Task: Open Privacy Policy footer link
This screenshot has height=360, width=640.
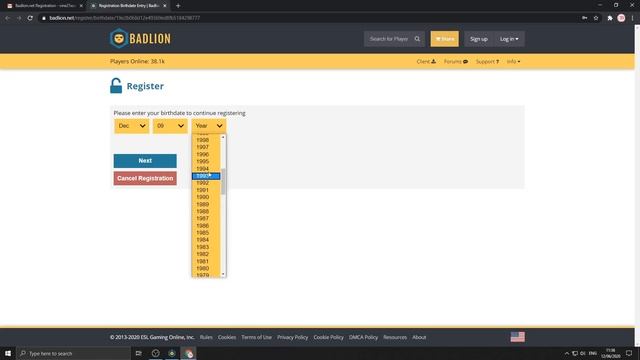Action: (x=293, y=337)
